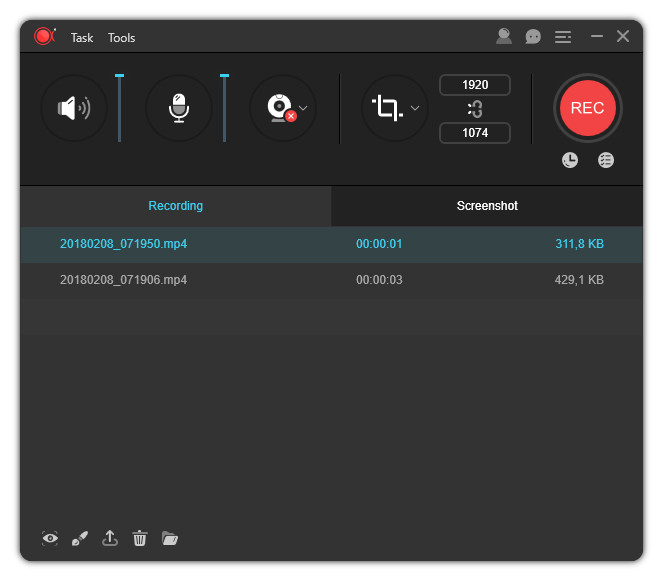The image size is (663, 581).
Task: Click duration 00:00:03
Action: tap(379, 280)
